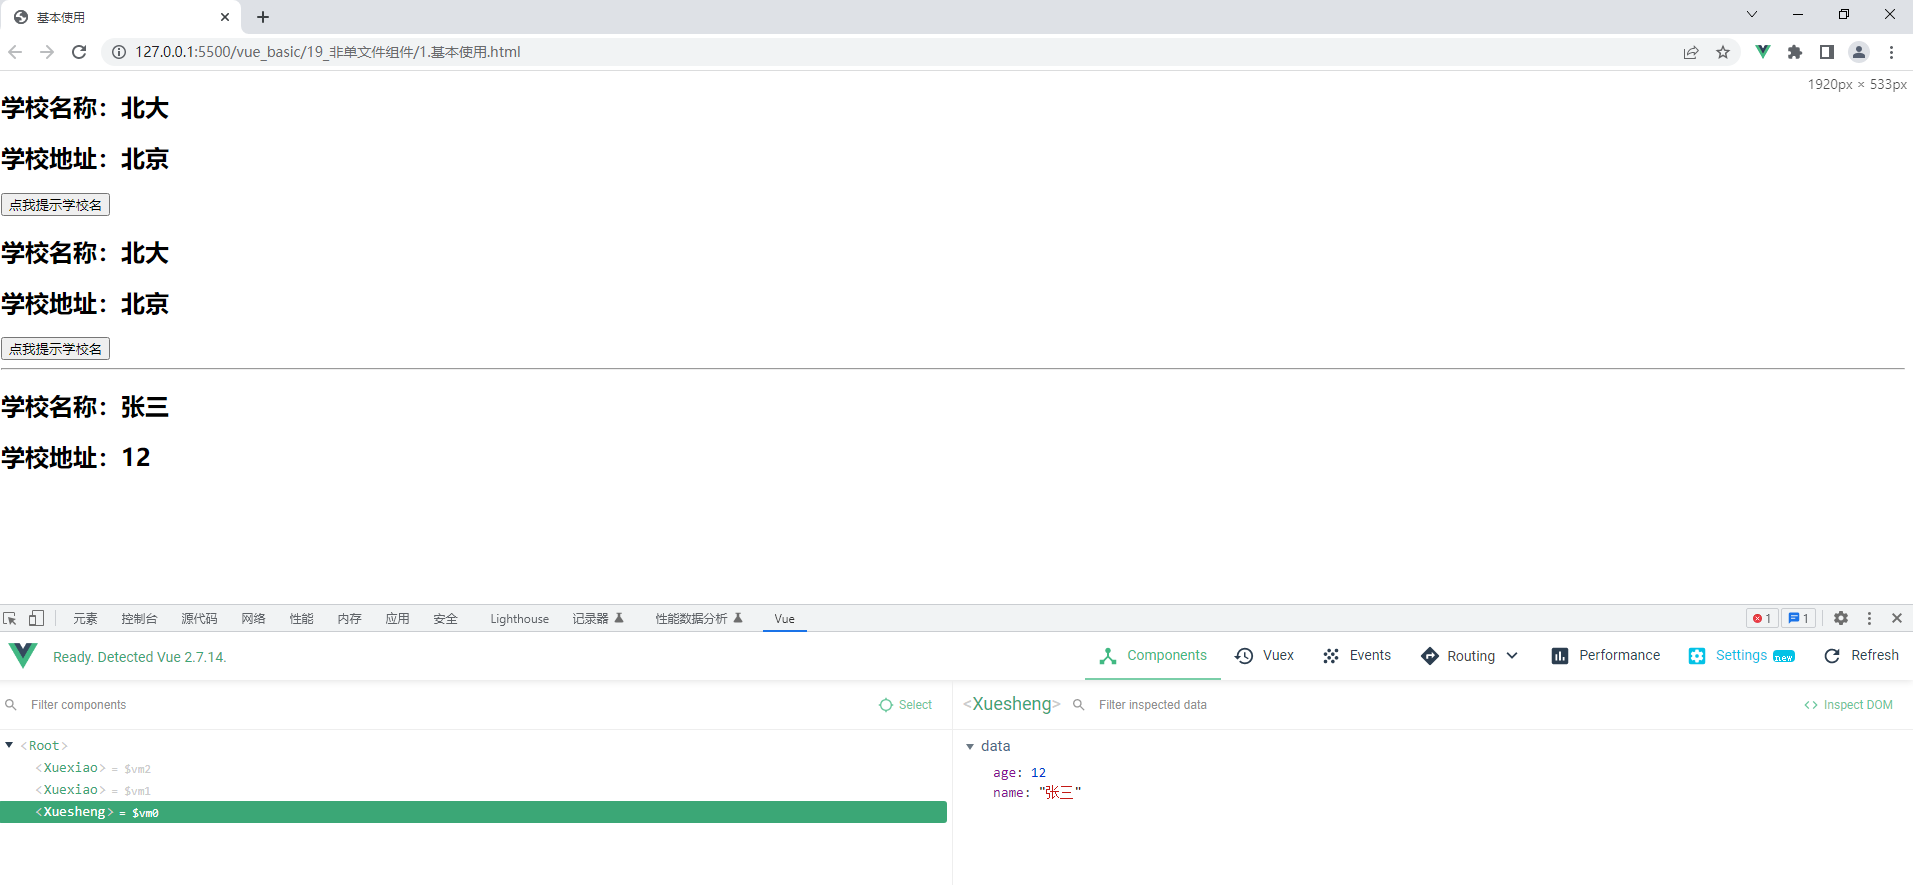Open Chrome three-dot menu
The width and height of the screenshot is (1913, 885).
1891,52
